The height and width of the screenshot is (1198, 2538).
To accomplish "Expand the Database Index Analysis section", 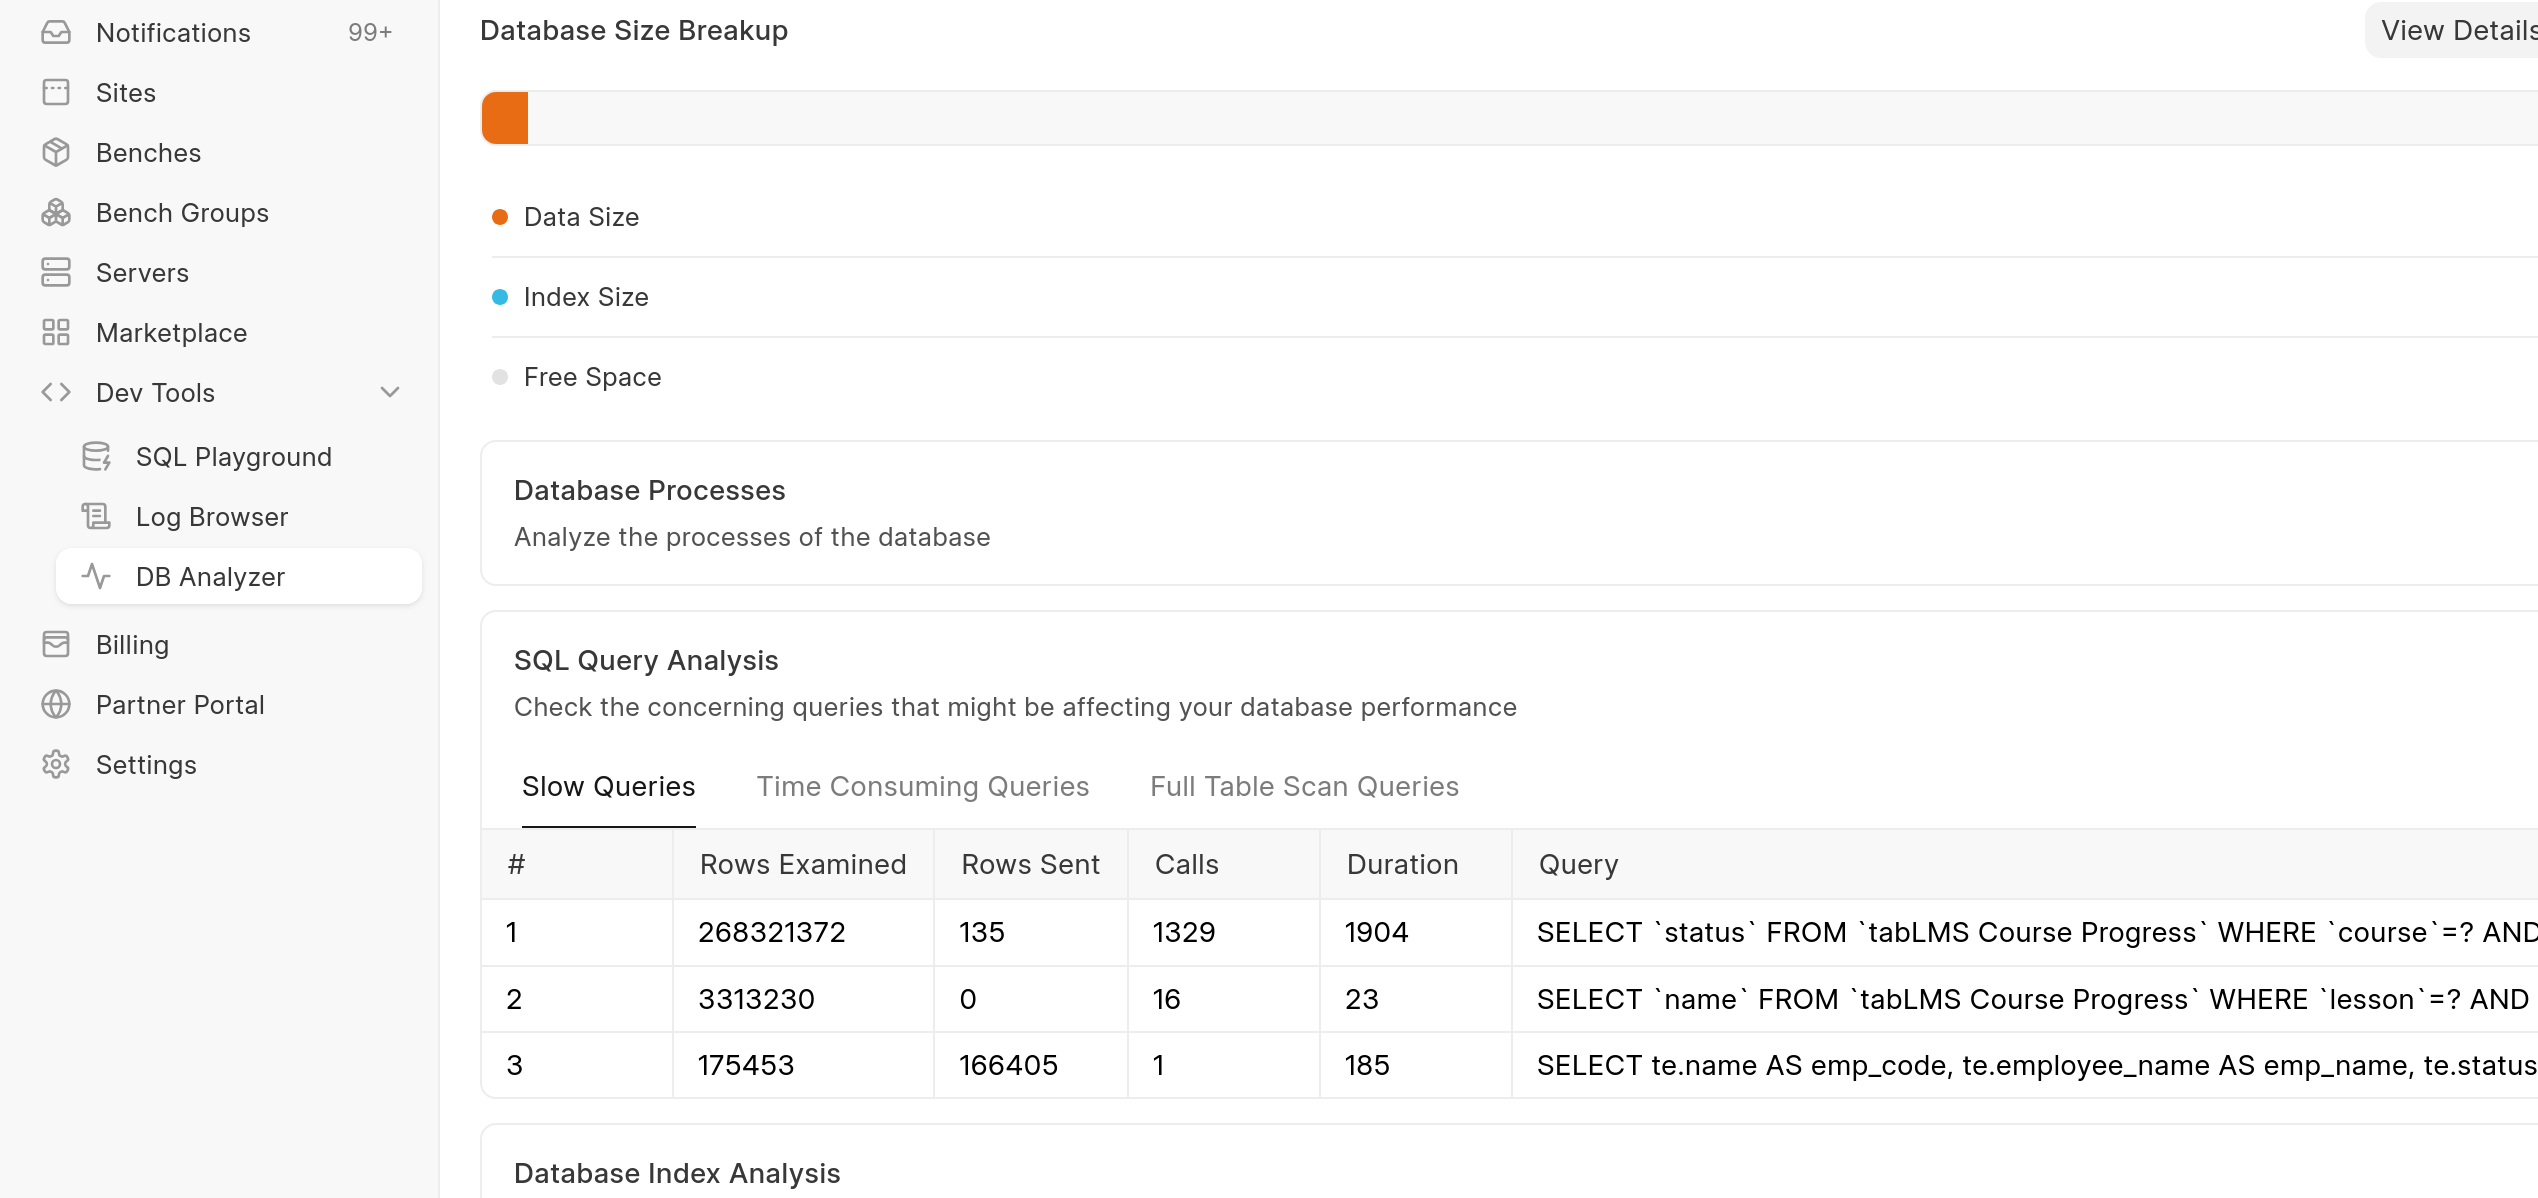I will (x=677, y=1173).
